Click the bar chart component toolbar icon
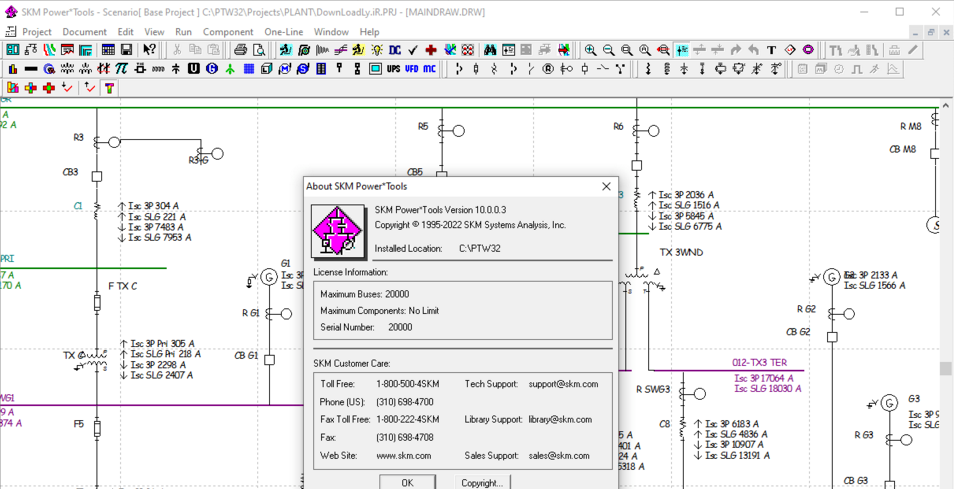The width and height of the screenshot is (954, 489). pyautogui.click(x=13, y=69)
